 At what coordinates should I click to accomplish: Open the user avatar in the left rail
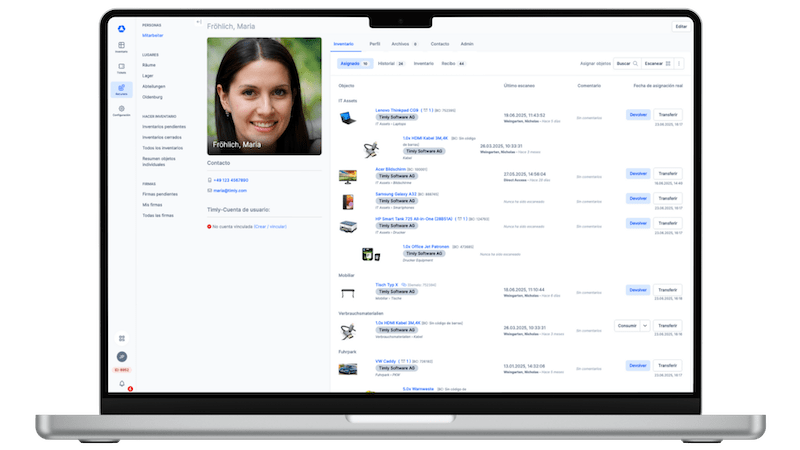tap(122, 357)
